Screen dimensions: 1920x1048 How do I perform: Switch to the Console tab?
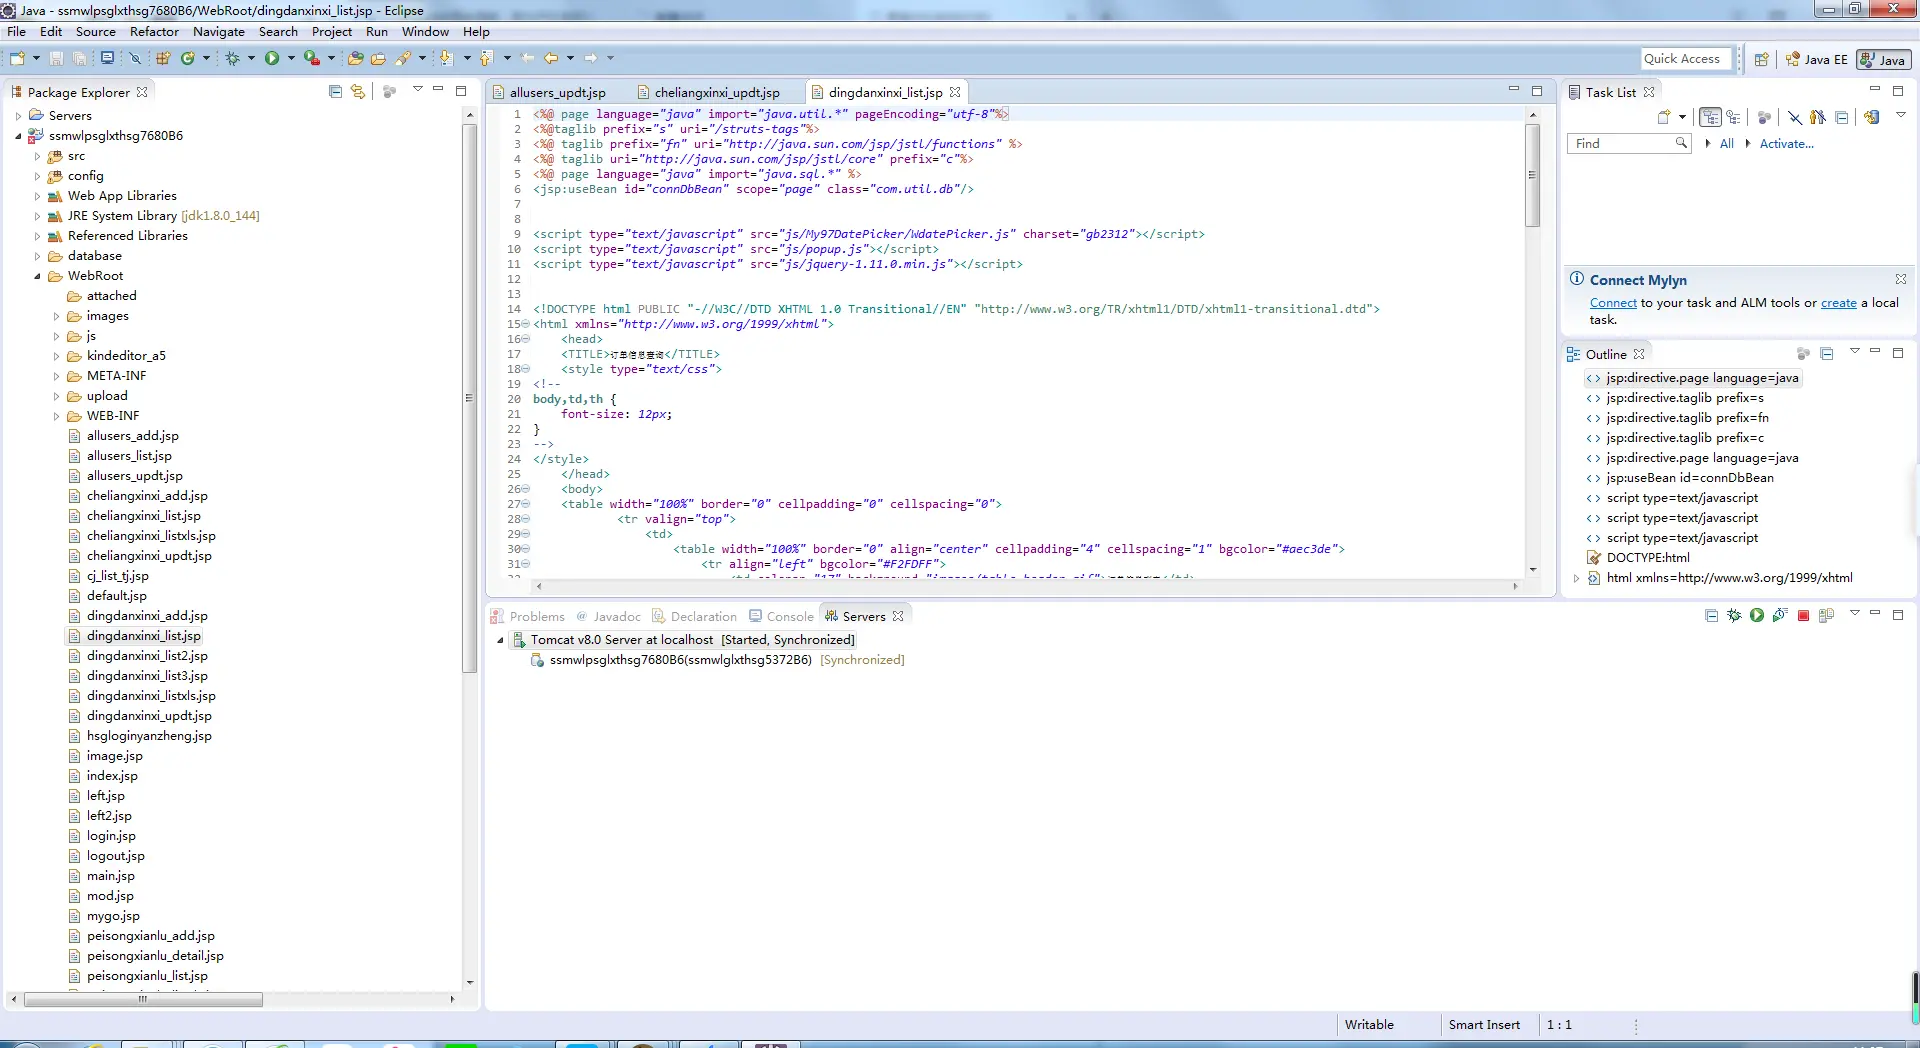coord(782,616)
